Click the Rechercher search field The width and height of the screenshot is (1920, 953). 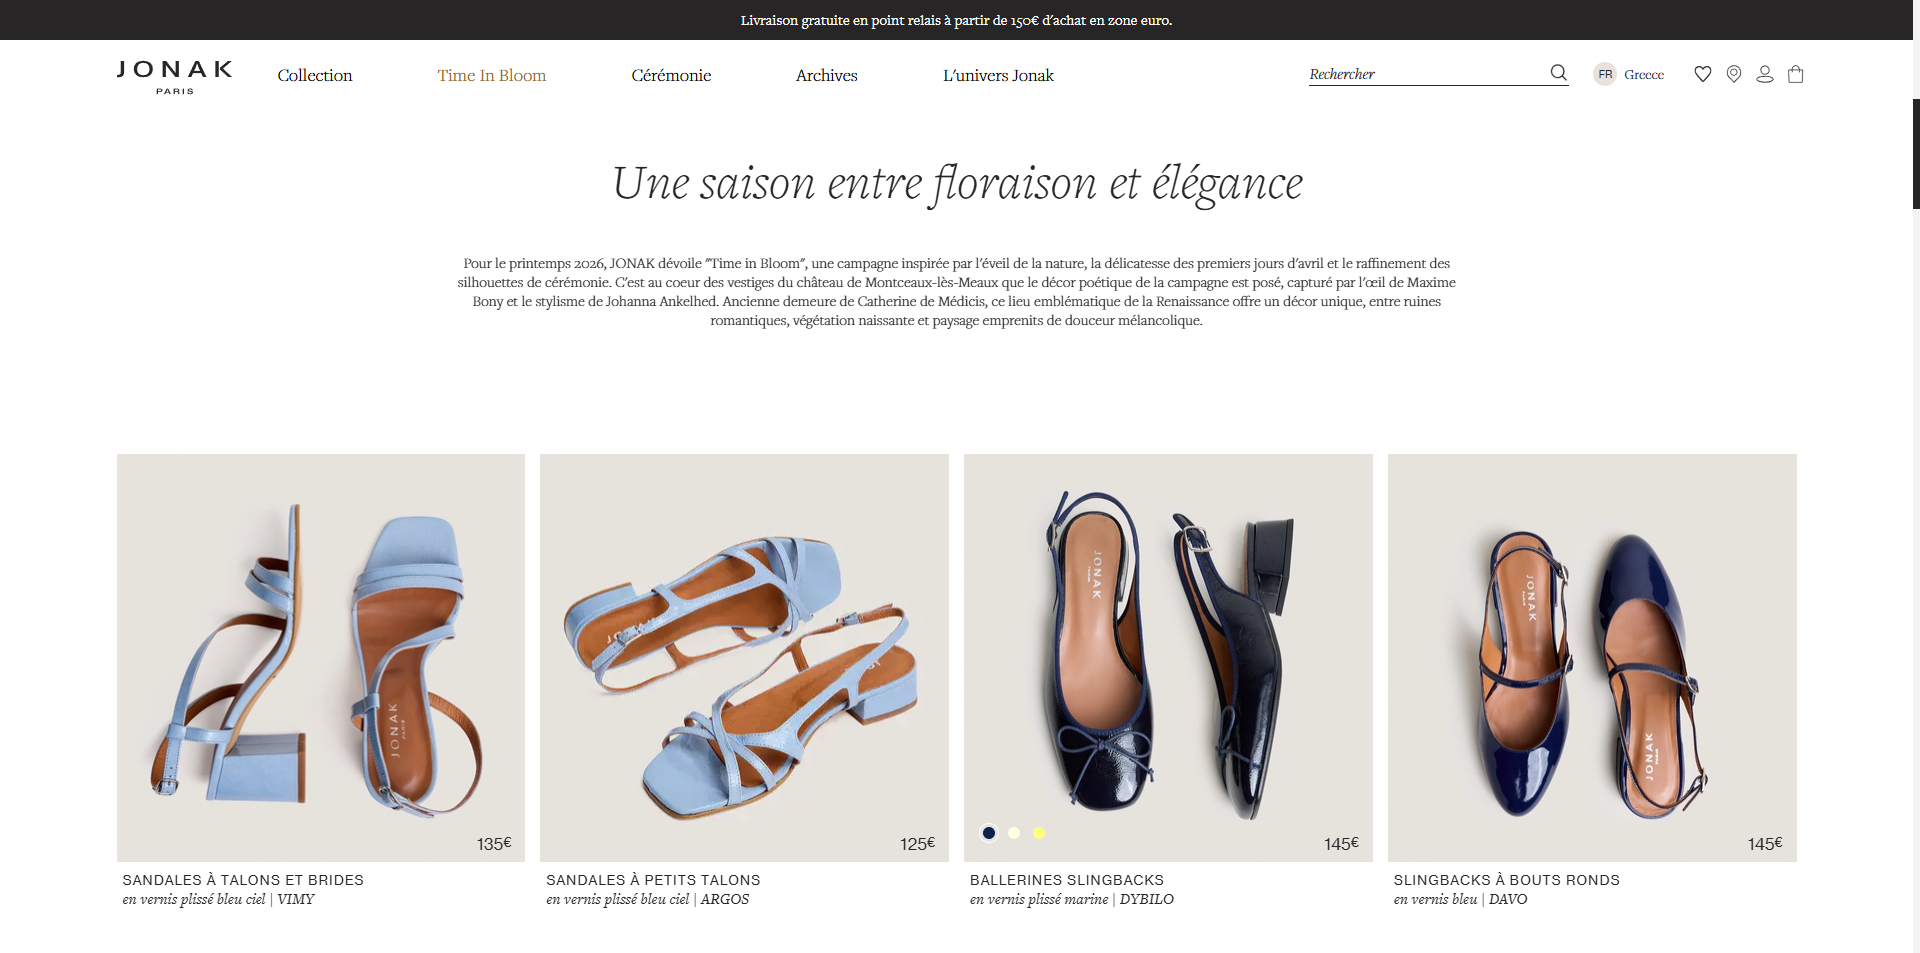[x=1426, y=74]
